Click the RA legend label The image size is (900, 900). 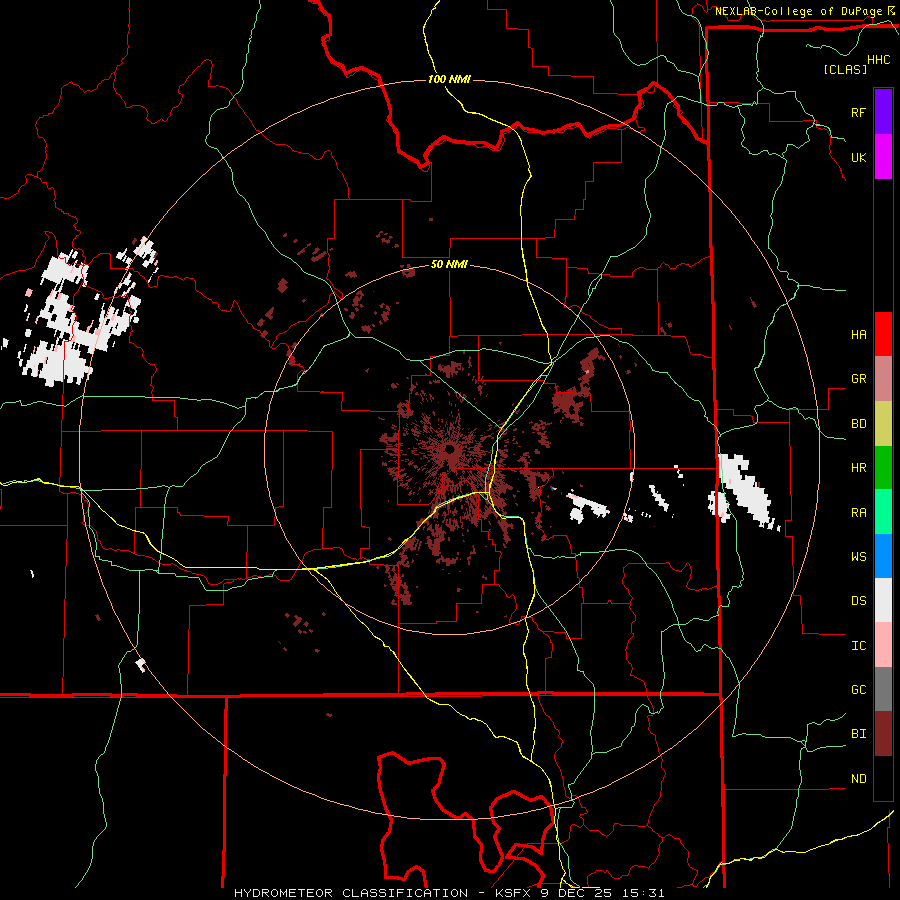(858, 513)
